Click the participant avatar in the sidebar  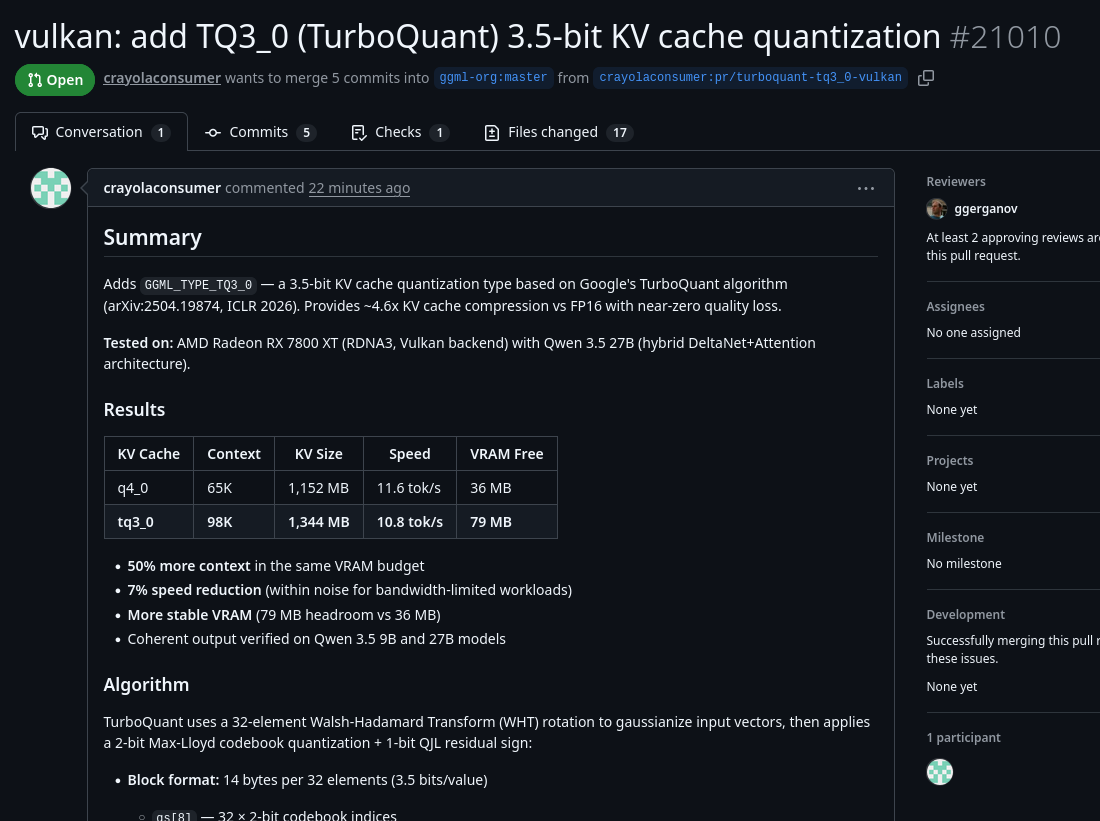(x=939, y=772)
